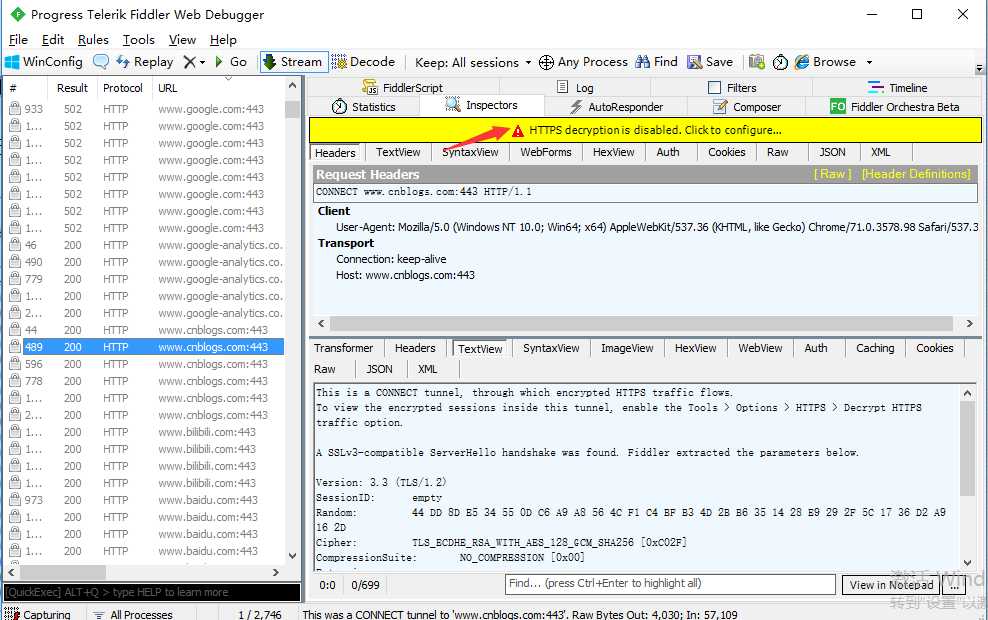Switch to the Log tab

point(575,88)
